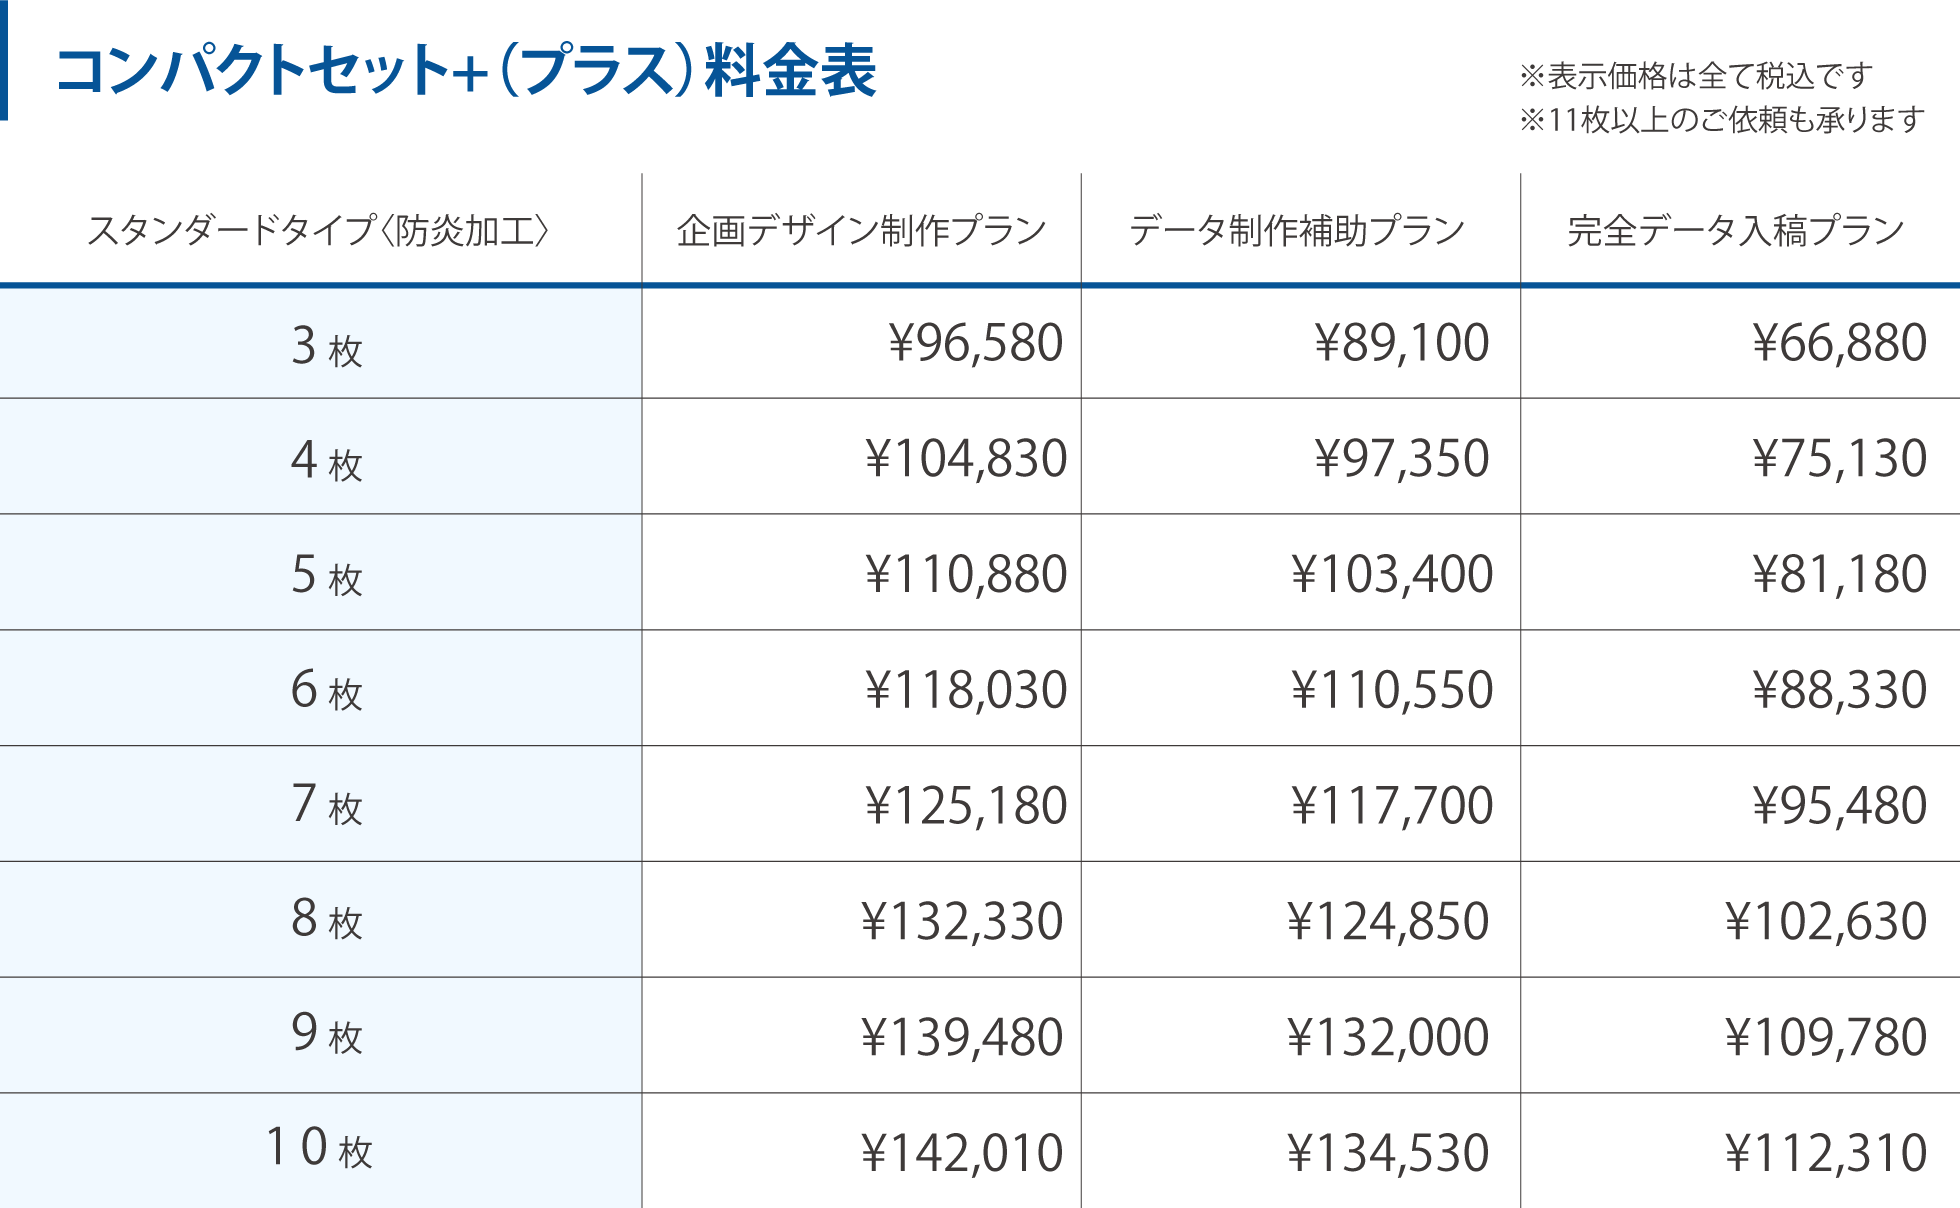Click the ¥117,700 price cell
Screen dimensions: 1960x1208
pyautogui.click(x=1392, y=806)
